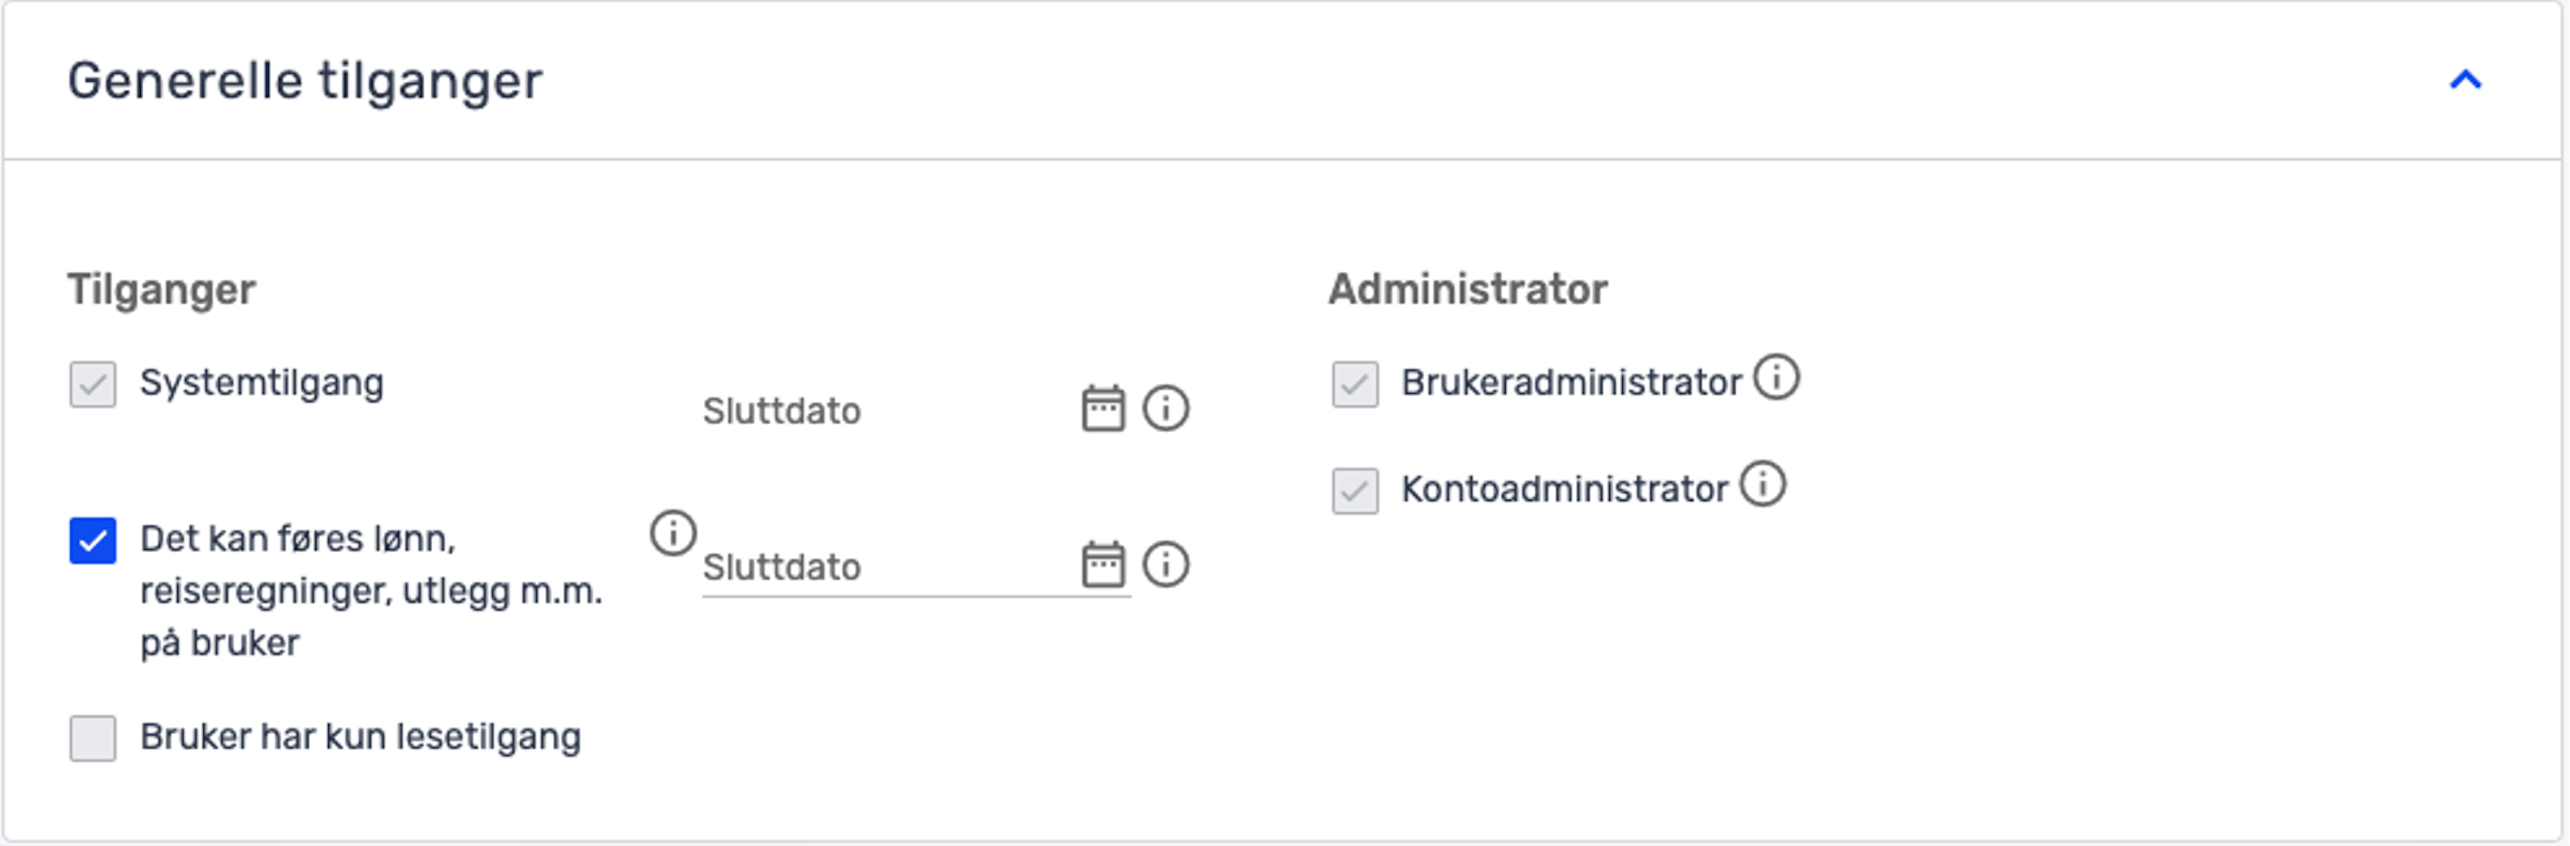Click the Systemtilgang label text
Image resolution: width=2570 pixels, height=846 pixels.
[x=262, y=383]
